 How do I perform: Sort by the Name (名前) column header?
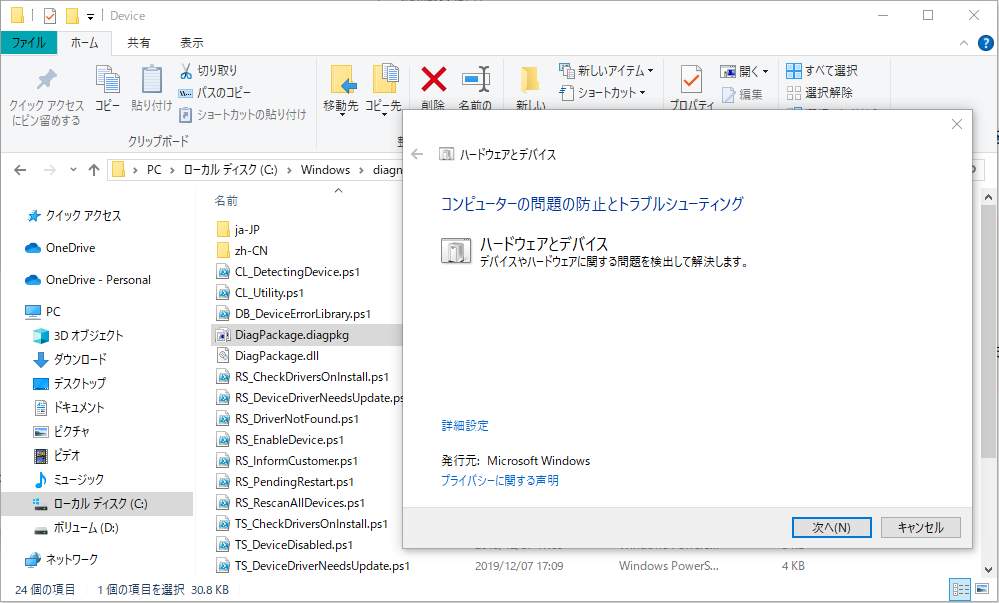(226, 201)
